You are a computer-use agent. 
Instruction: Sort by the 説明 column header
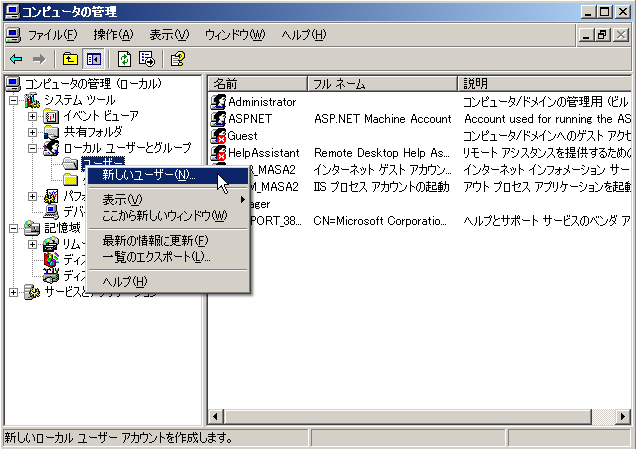tap(544, 84)
